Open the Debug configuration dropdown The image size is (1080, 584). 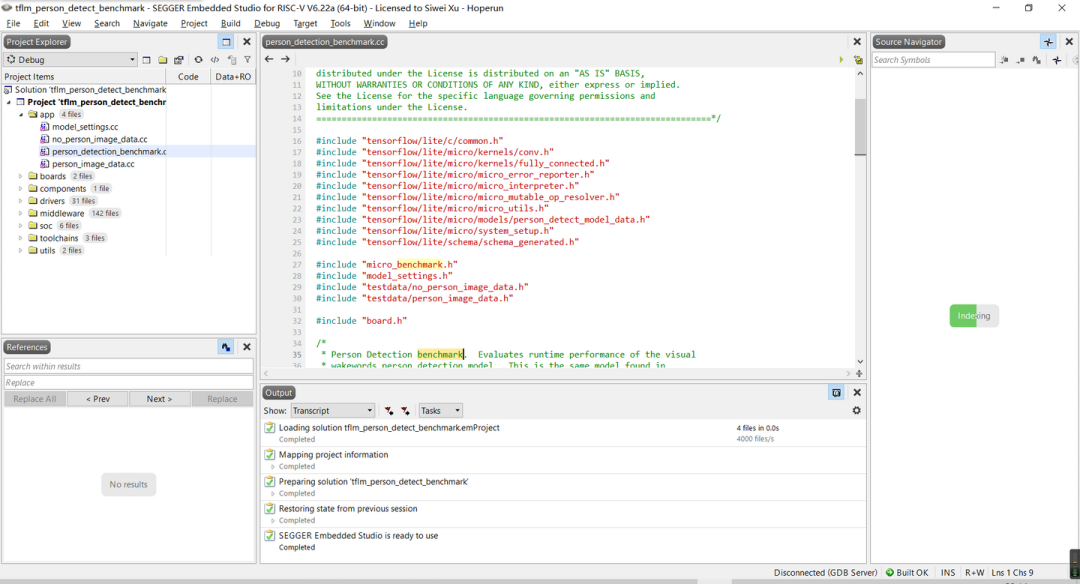coord(70,60)
